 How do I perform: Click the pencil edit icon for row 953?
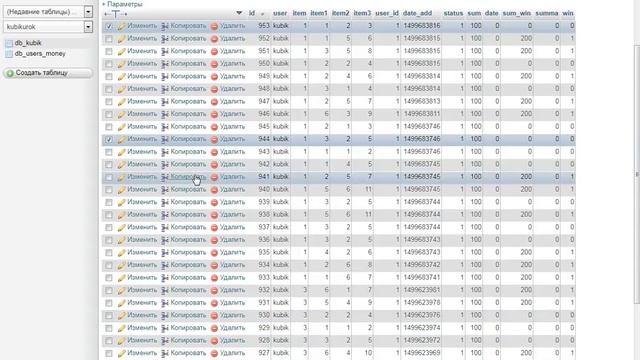point(122,26)
